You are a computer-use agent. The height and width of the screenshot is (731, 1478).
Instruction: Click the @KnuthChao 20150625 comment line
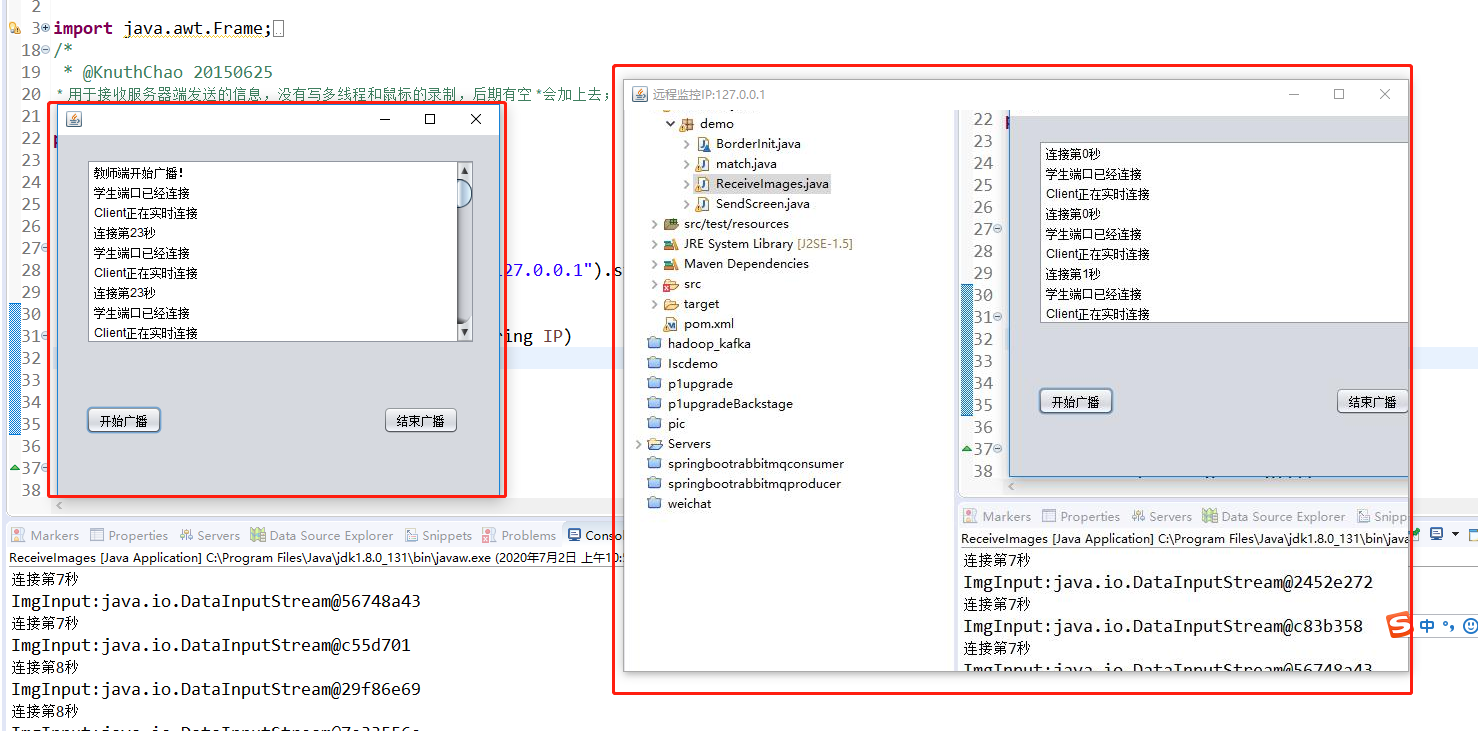coord(167,72)
